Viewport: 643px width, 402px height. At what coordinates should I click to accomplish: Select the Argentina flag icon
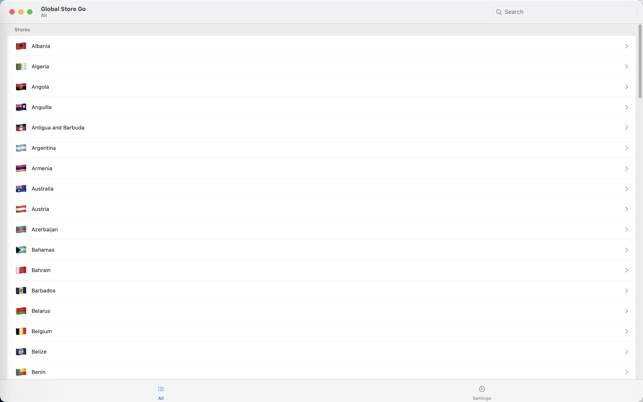coord(21,148)
